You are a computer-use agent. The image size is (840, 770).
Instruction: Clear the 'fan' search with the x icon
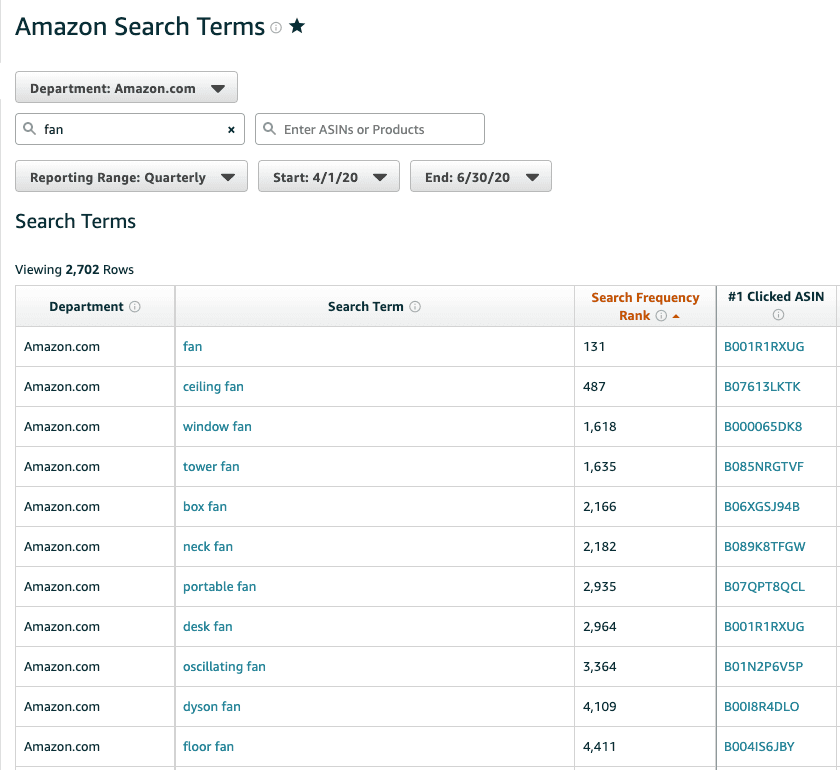[231, 130]
